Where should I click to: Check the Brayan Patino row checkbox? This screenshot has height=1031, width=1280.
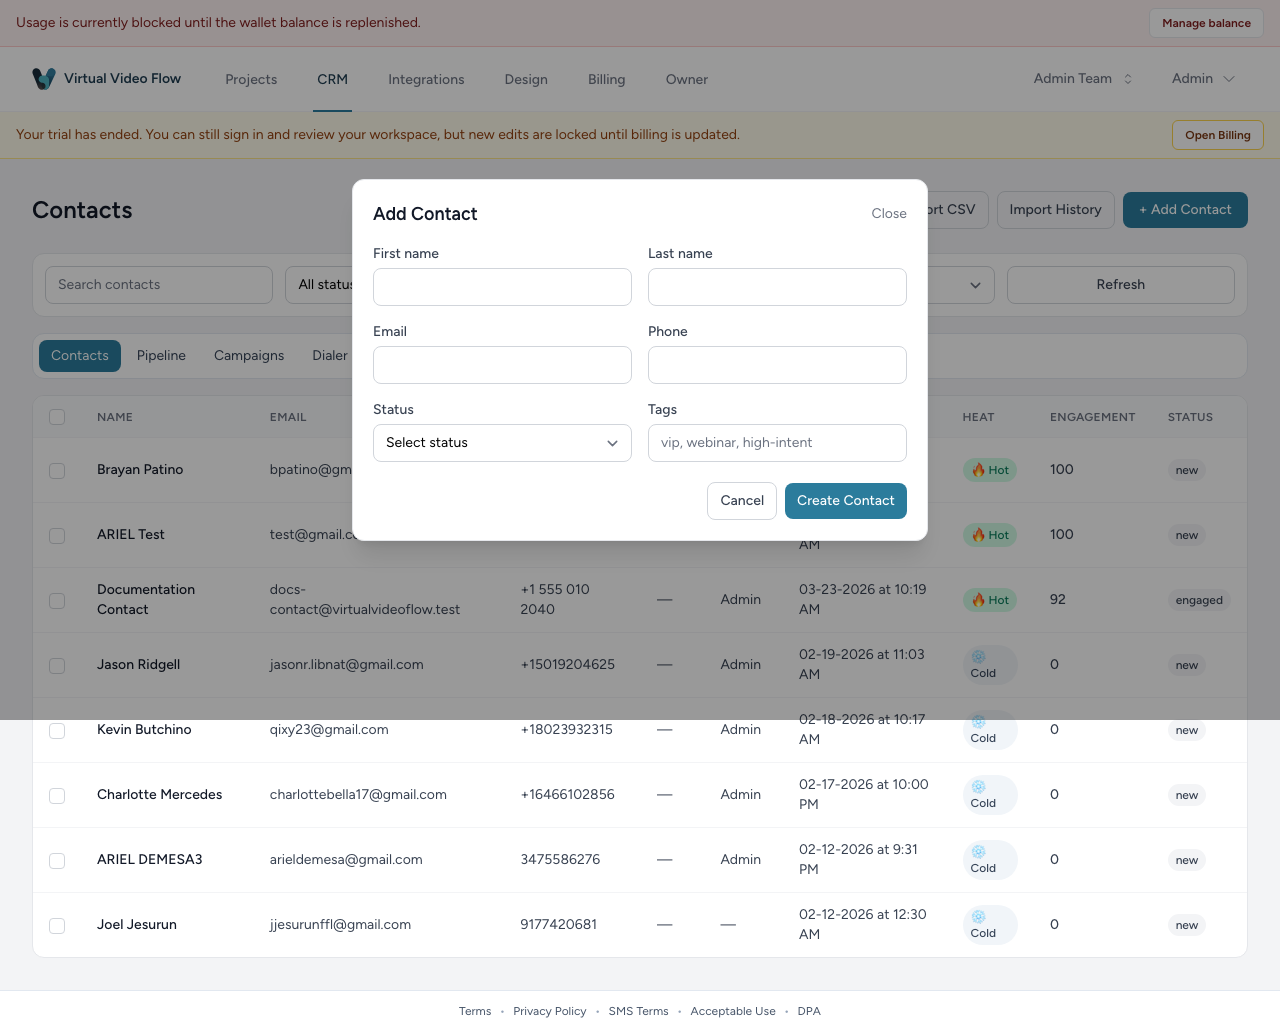(57, 471)
